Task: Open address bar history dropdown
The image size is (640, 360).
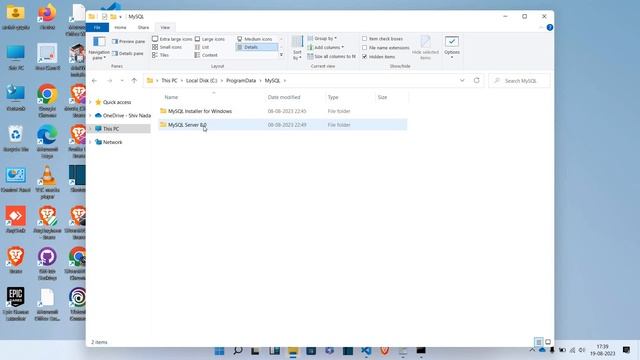Action: click(462, 80)
